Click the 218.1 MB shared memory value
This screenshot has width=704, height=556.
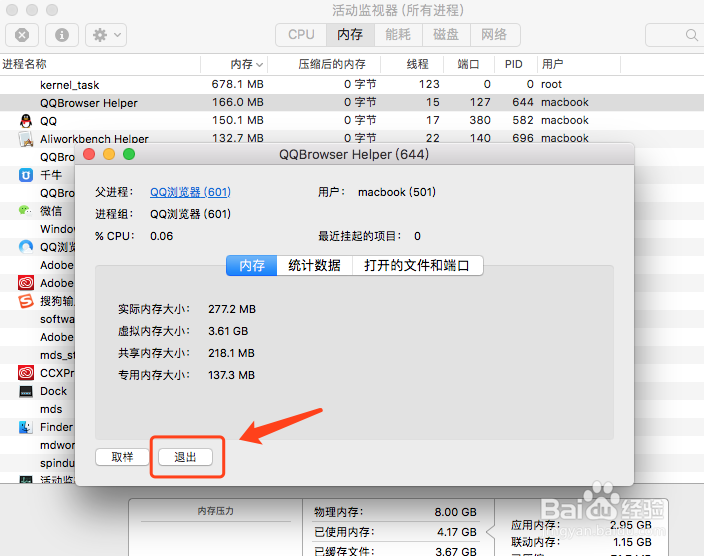[231, 353]
